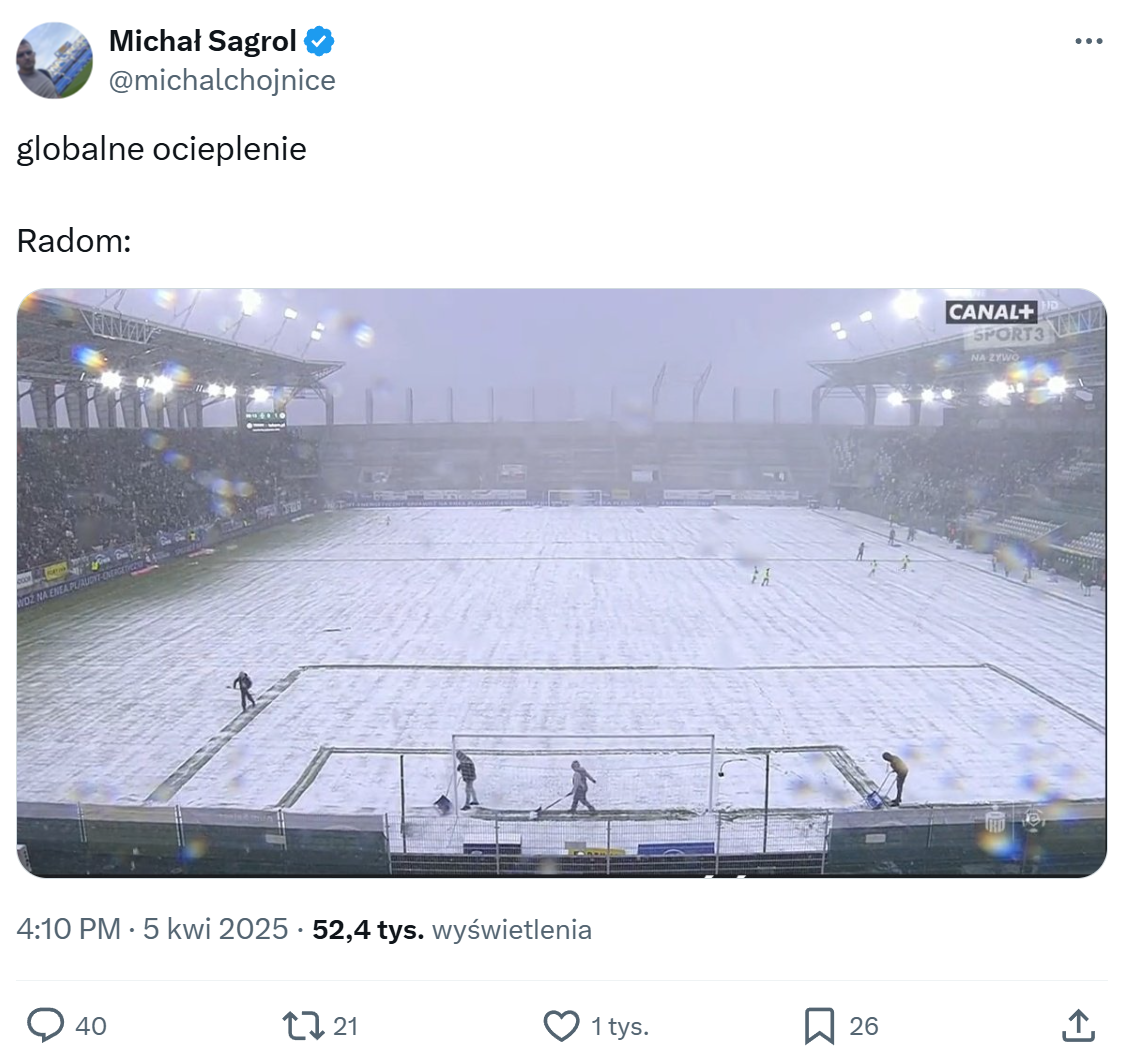Image resolution: width=1125 pixels, height=1062 pixels.
Task: Toggle the bookmark icon
Action: click(819, 1025)
